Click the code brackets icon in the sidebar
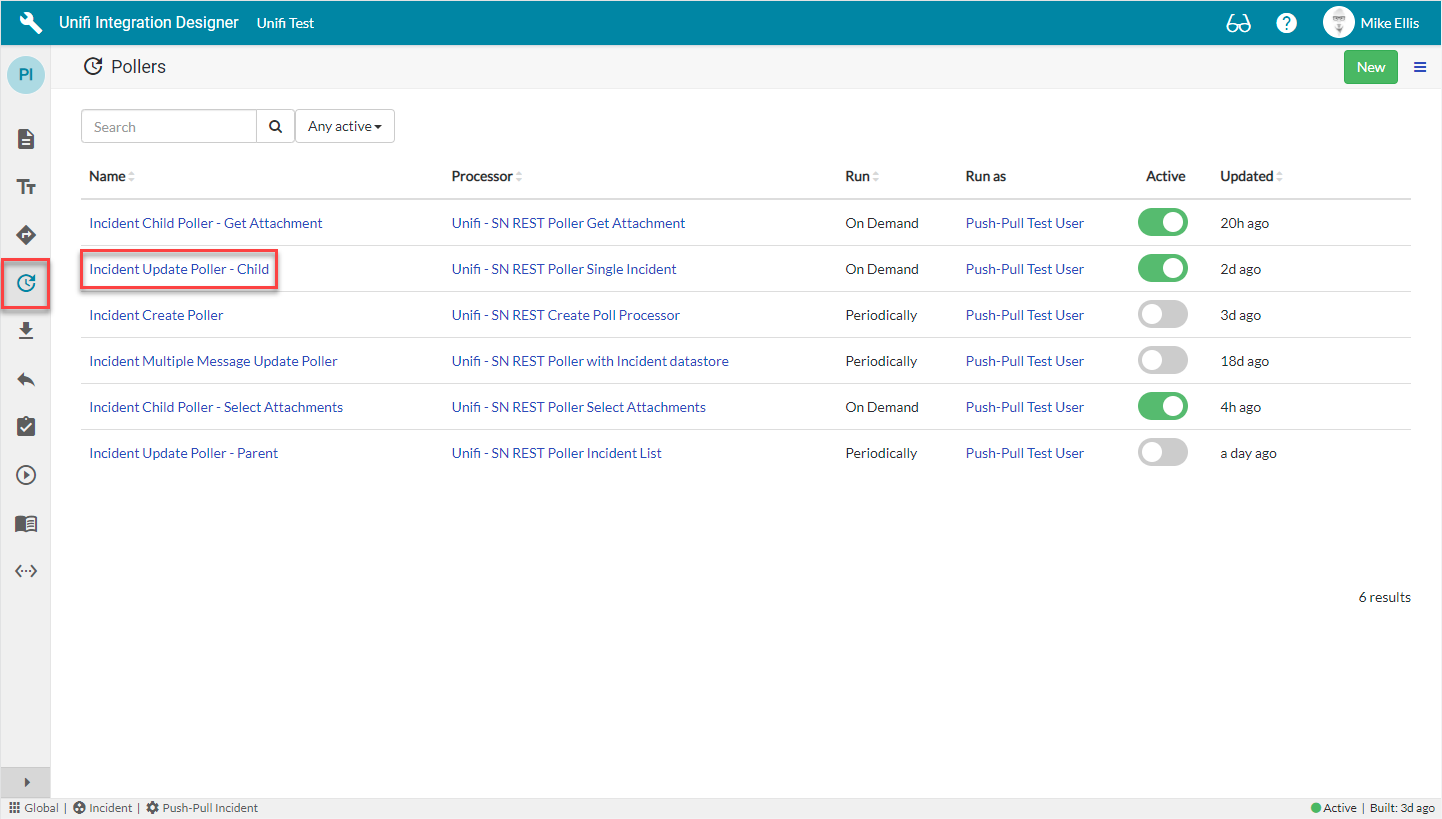 click(25, 570)
